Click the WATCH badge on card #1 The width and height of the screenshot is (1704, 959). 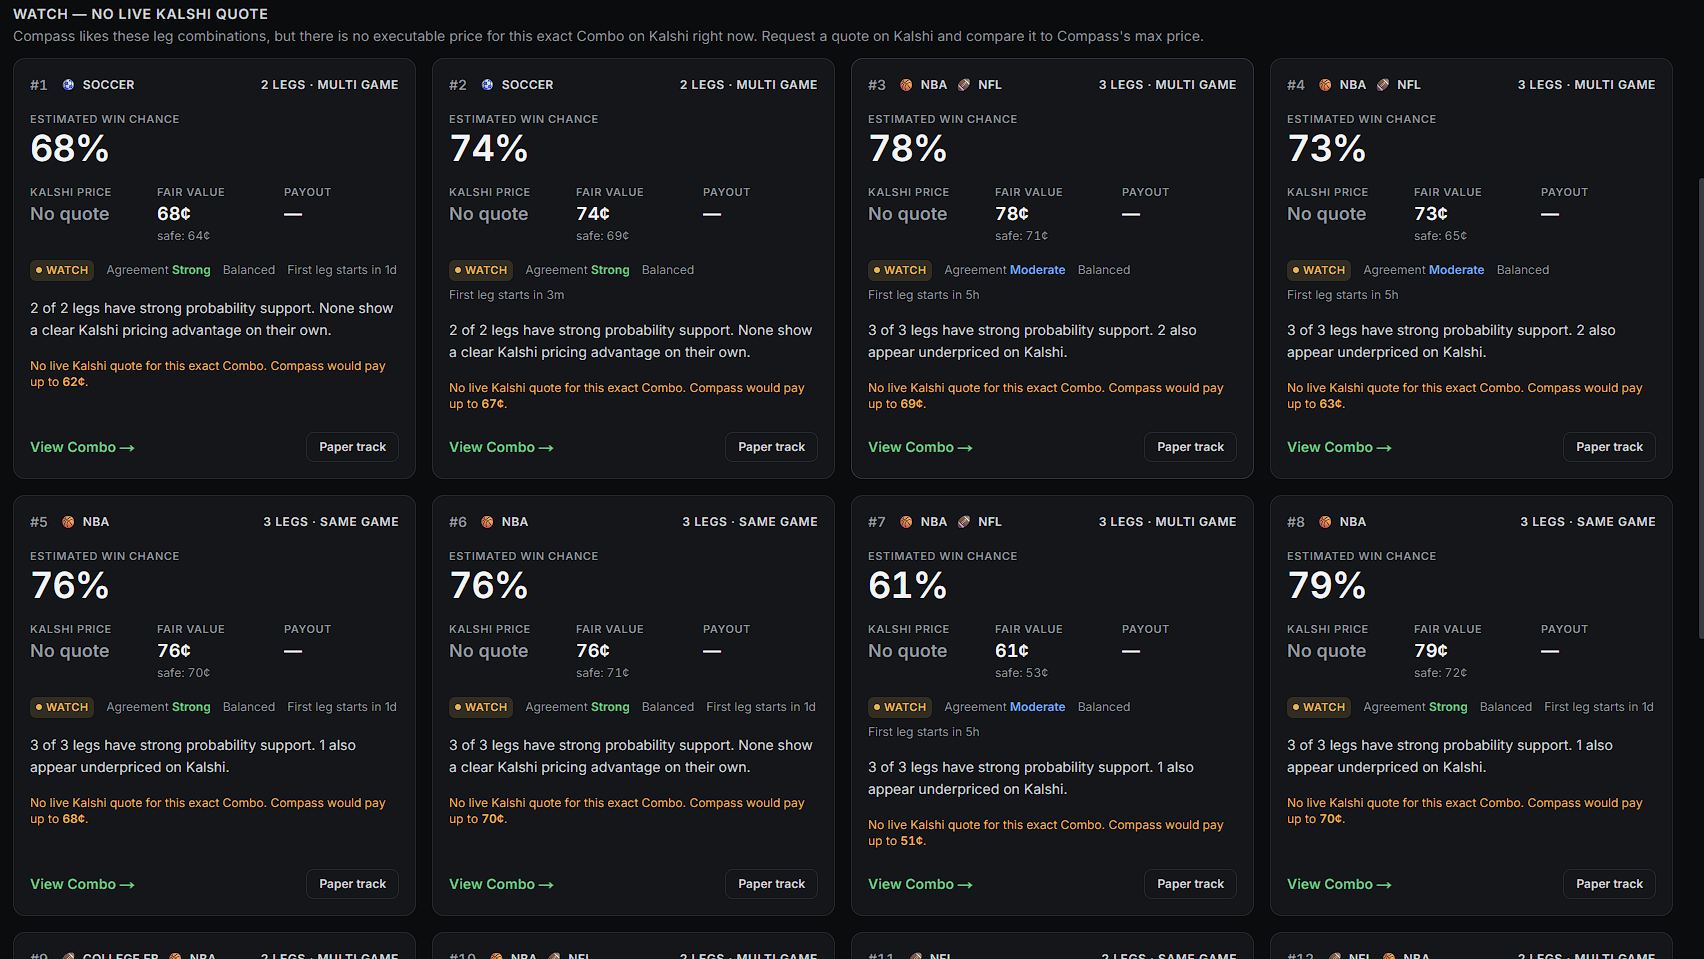(x=62, y=270)
